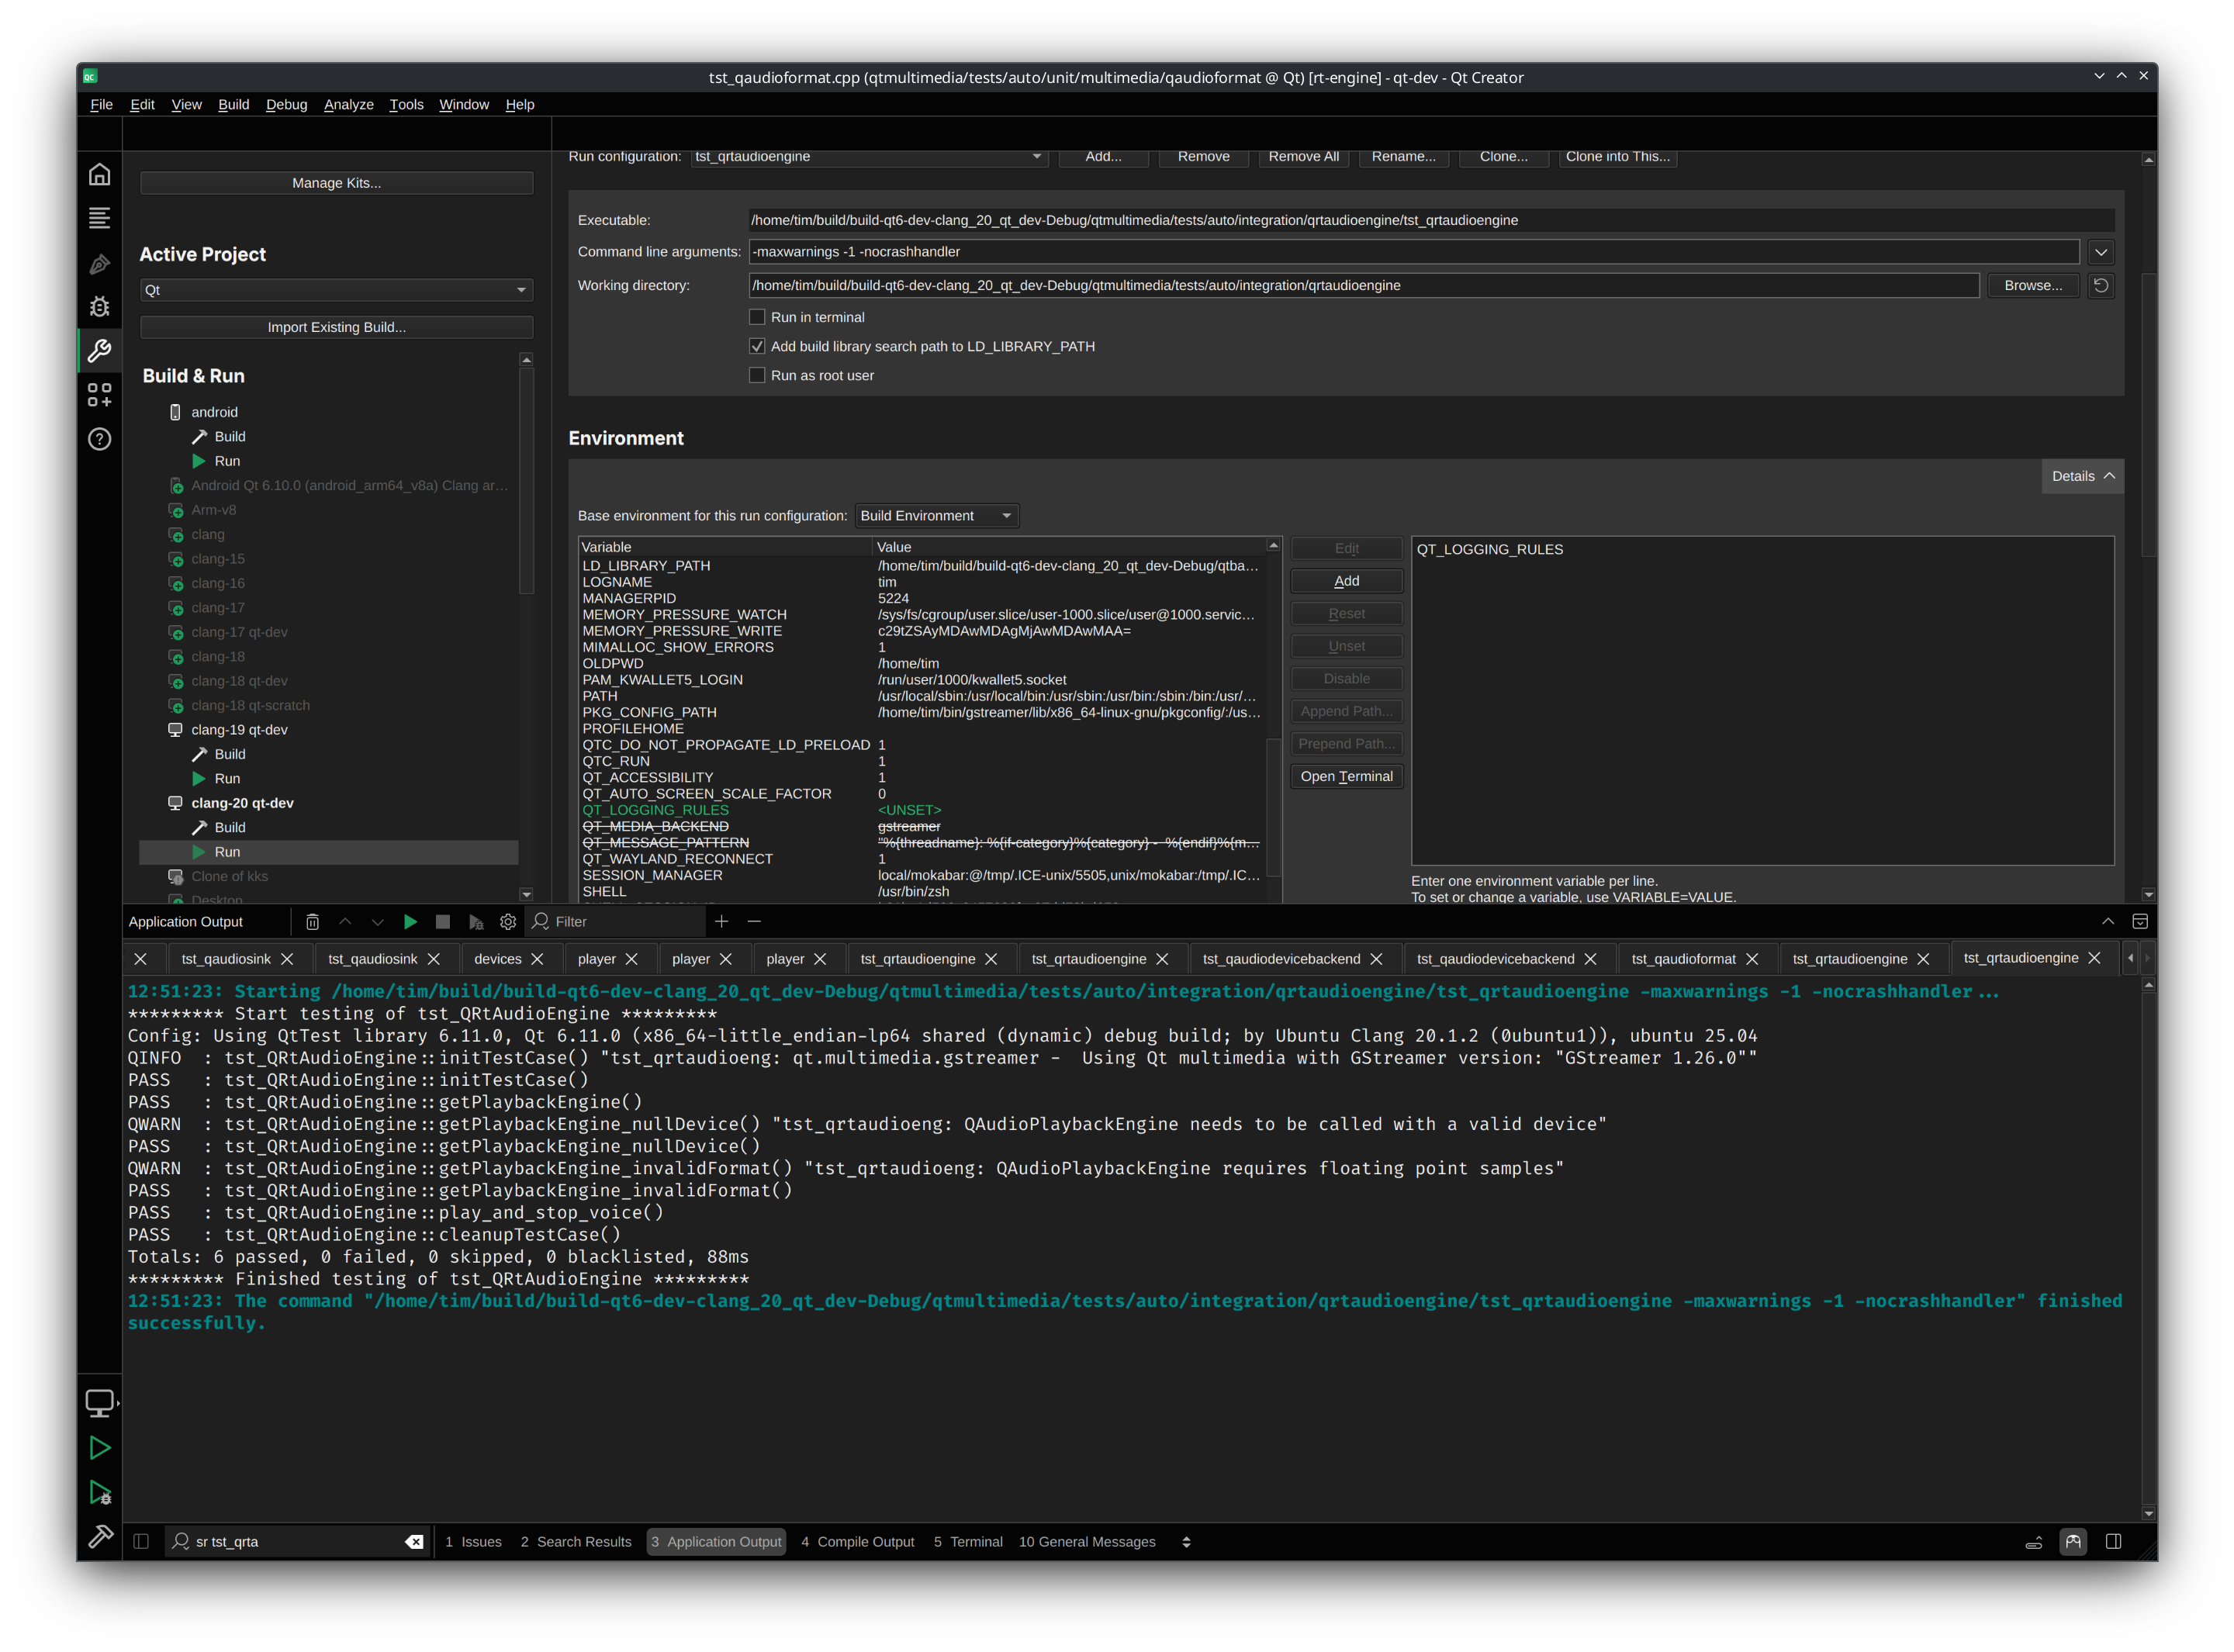
Task: Open the Analyze menu
Action: point(348,104)
